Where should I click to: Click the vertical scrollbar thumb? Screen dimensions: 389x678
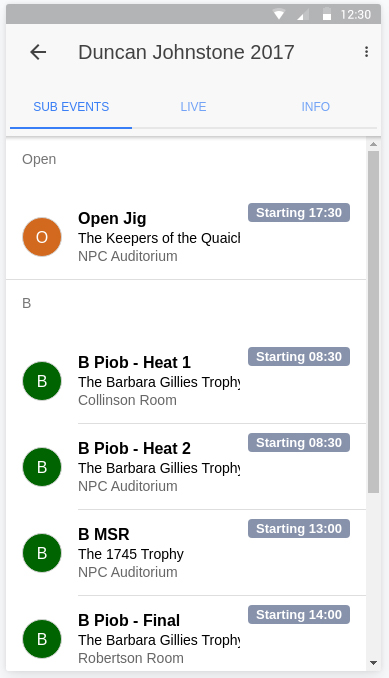373,322
